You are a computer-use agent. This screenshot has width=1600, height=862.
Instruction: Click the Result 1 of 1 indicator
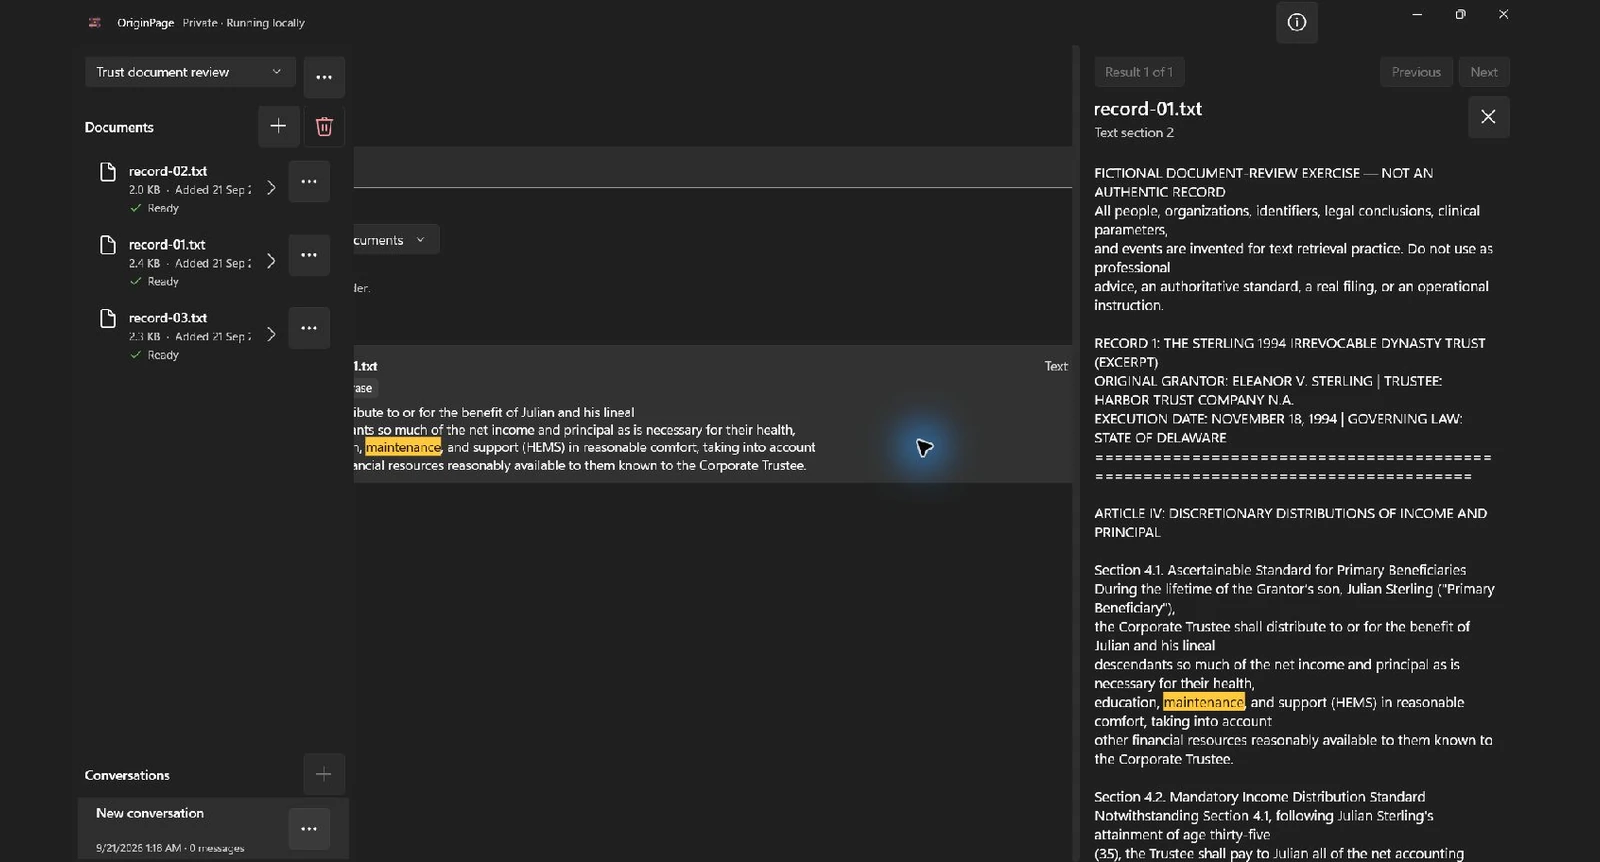point(1139,72)
